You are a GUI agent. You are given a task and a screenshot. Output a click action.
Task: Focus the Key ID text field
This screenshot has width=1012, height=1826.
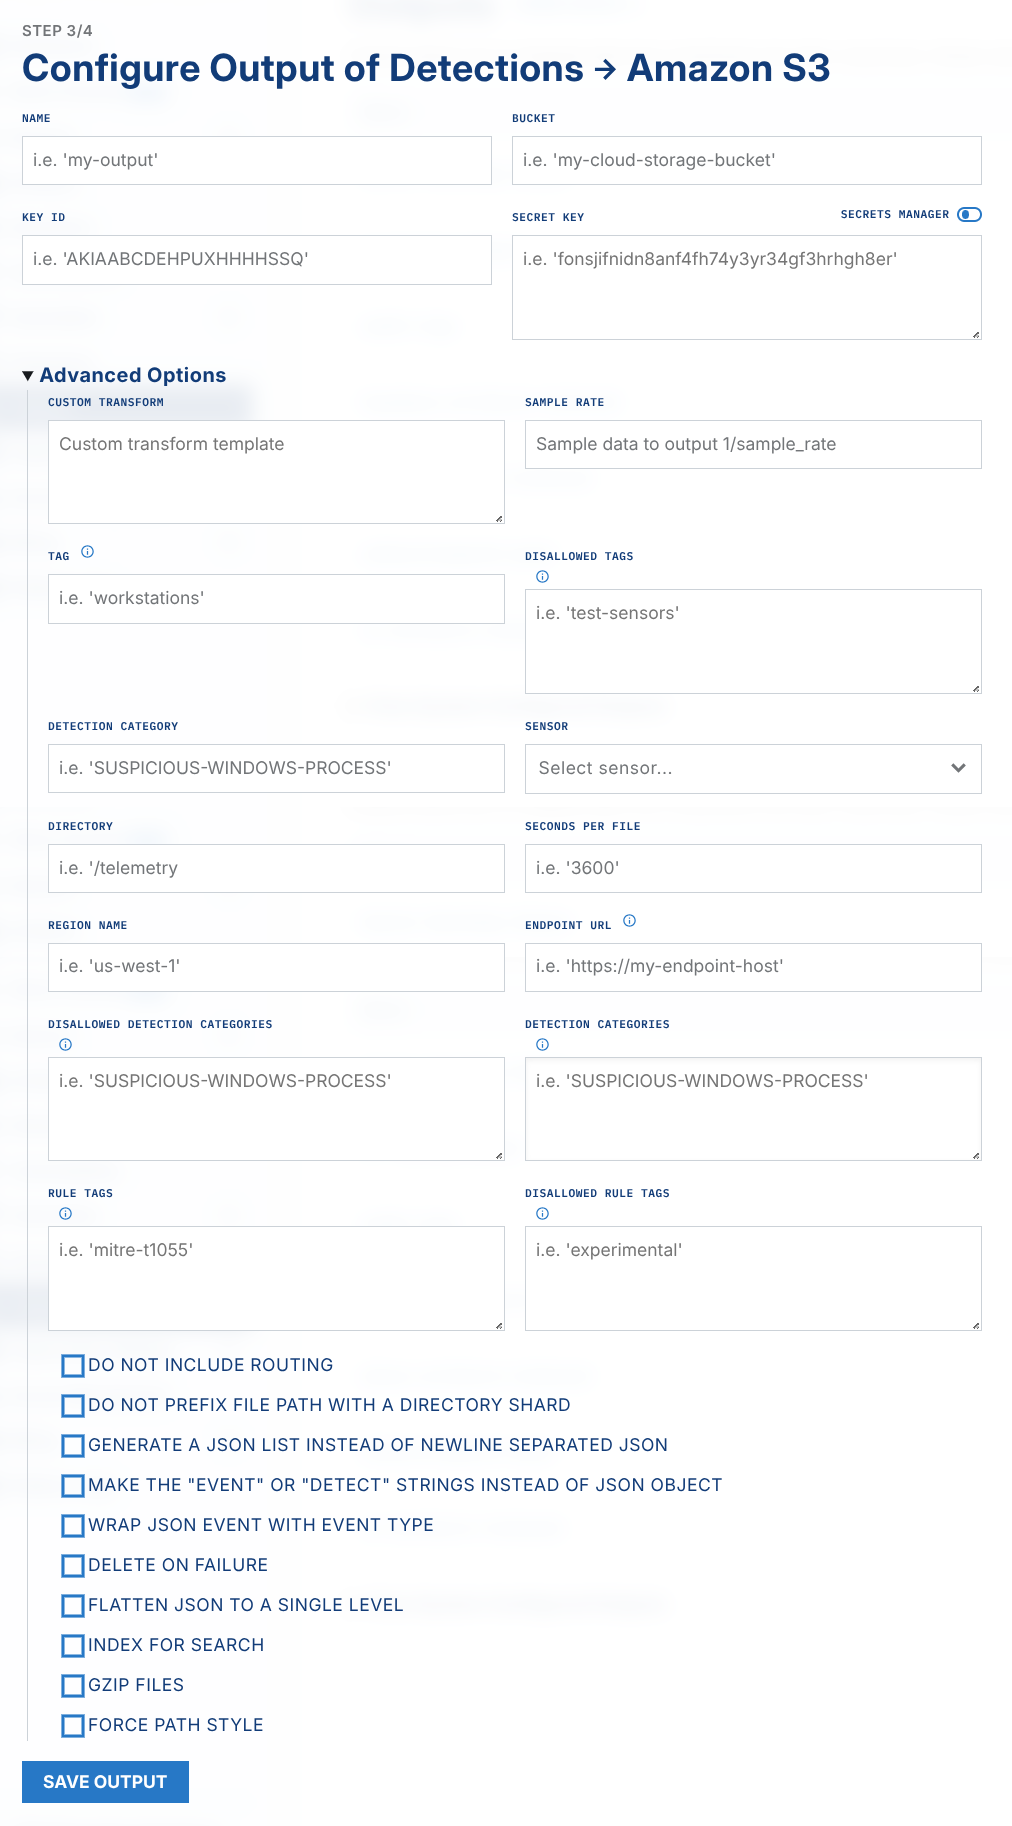coord(256,260)
